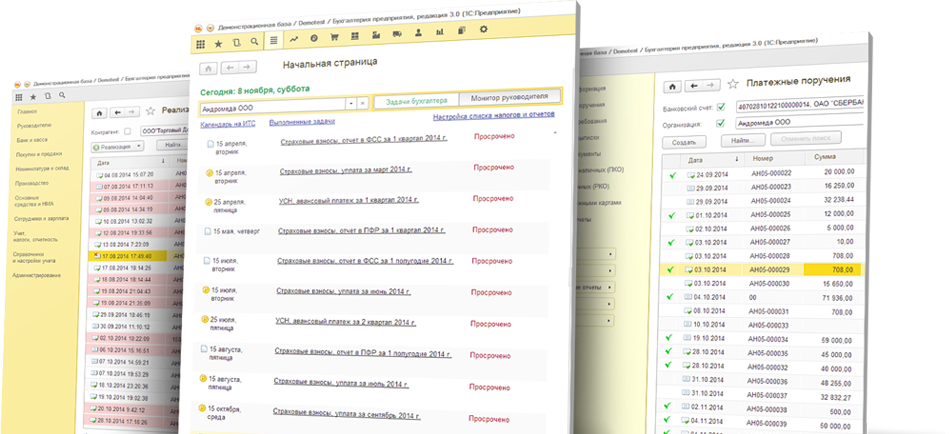
Task: Open the sections grid menu icon
Action: click(x=200, y=42)
